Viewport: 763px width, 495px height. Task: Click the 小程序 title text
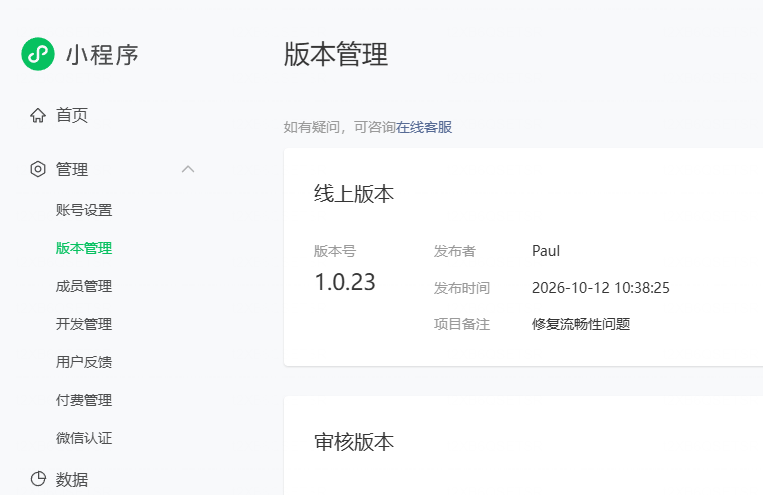pos(102,55)
